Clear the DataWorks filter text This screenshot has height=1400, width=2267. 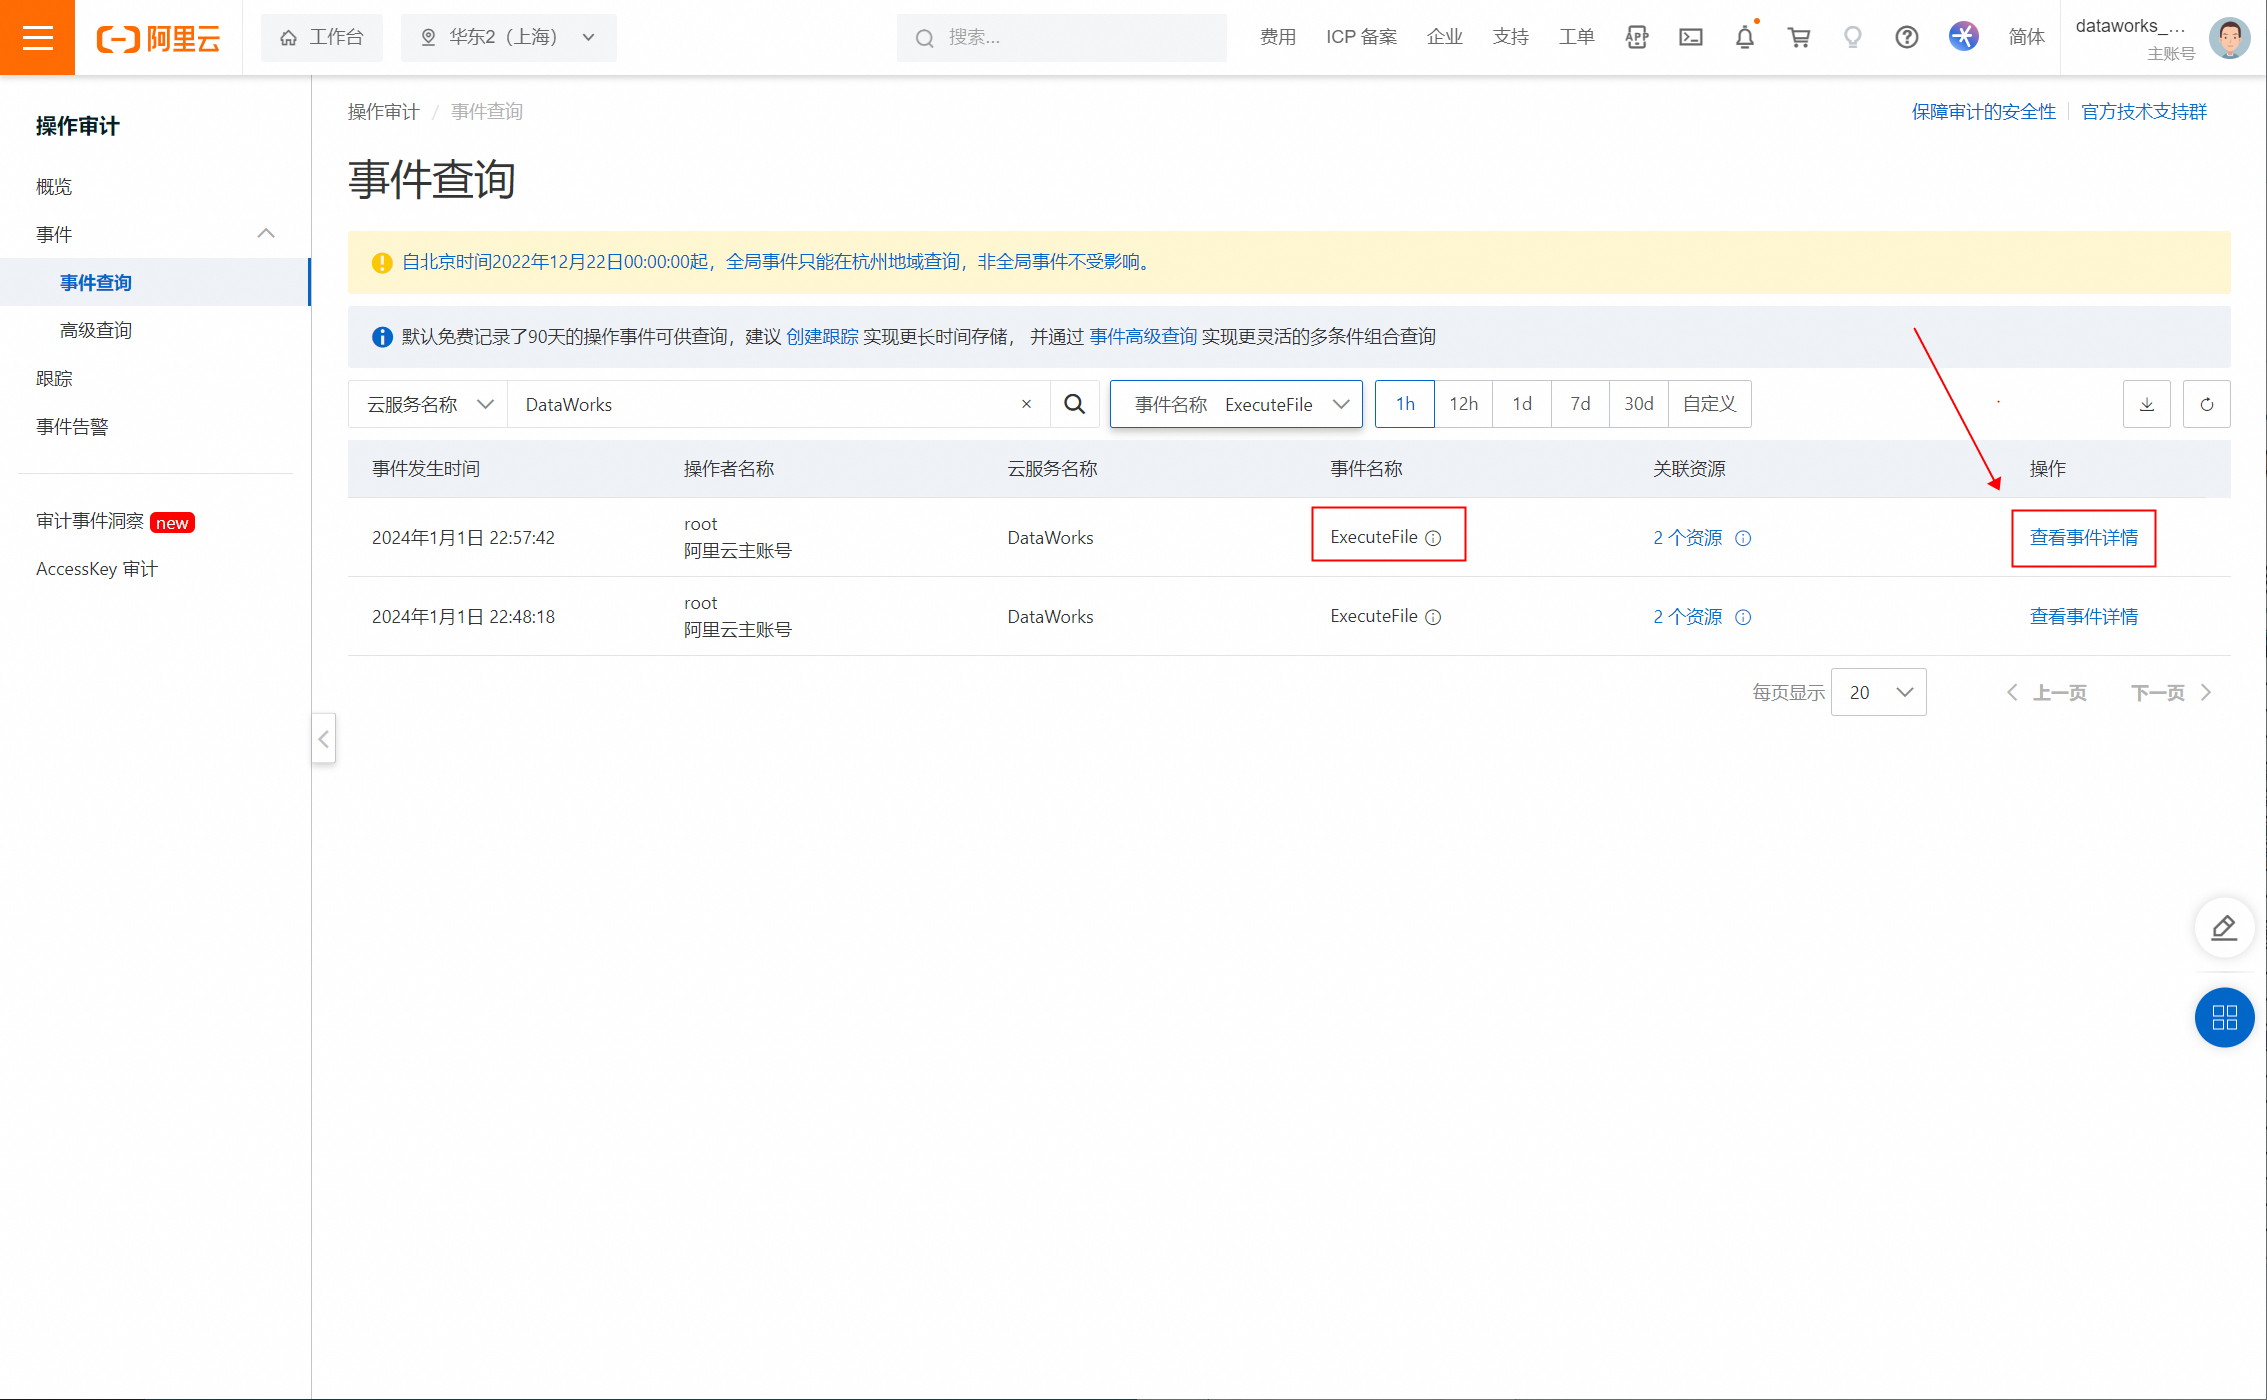click(x=1026, y=404)
